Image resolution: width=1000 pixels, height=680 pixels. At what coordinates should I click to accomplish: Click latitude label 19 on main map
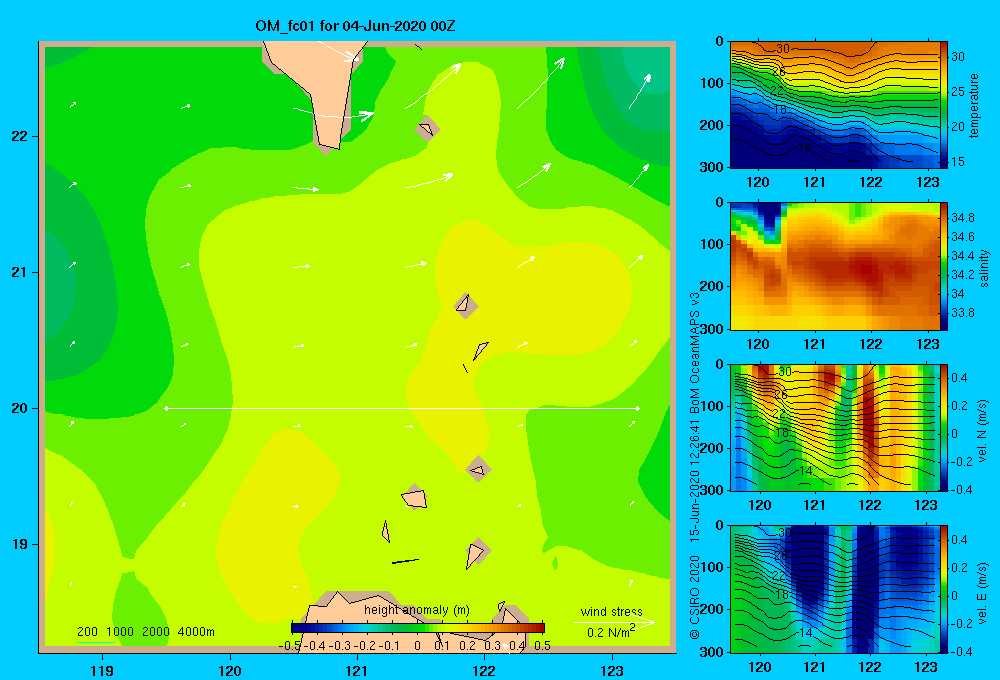[19, 544]
